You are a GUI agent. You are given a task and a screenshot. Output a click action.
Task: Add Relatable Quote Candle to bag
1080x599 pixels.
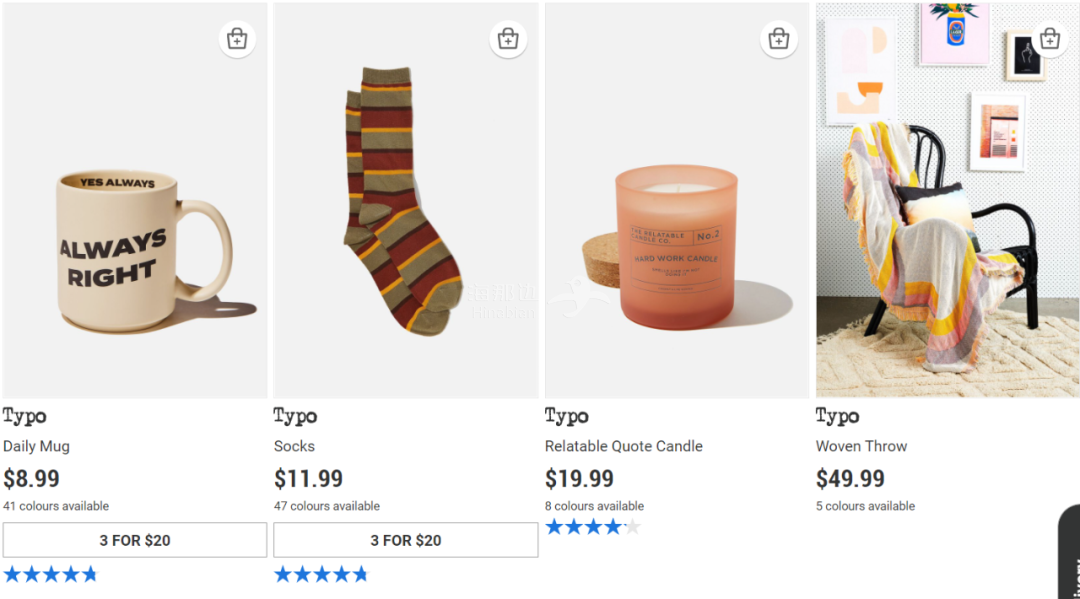pyautogui.click(x=779, y=39)
